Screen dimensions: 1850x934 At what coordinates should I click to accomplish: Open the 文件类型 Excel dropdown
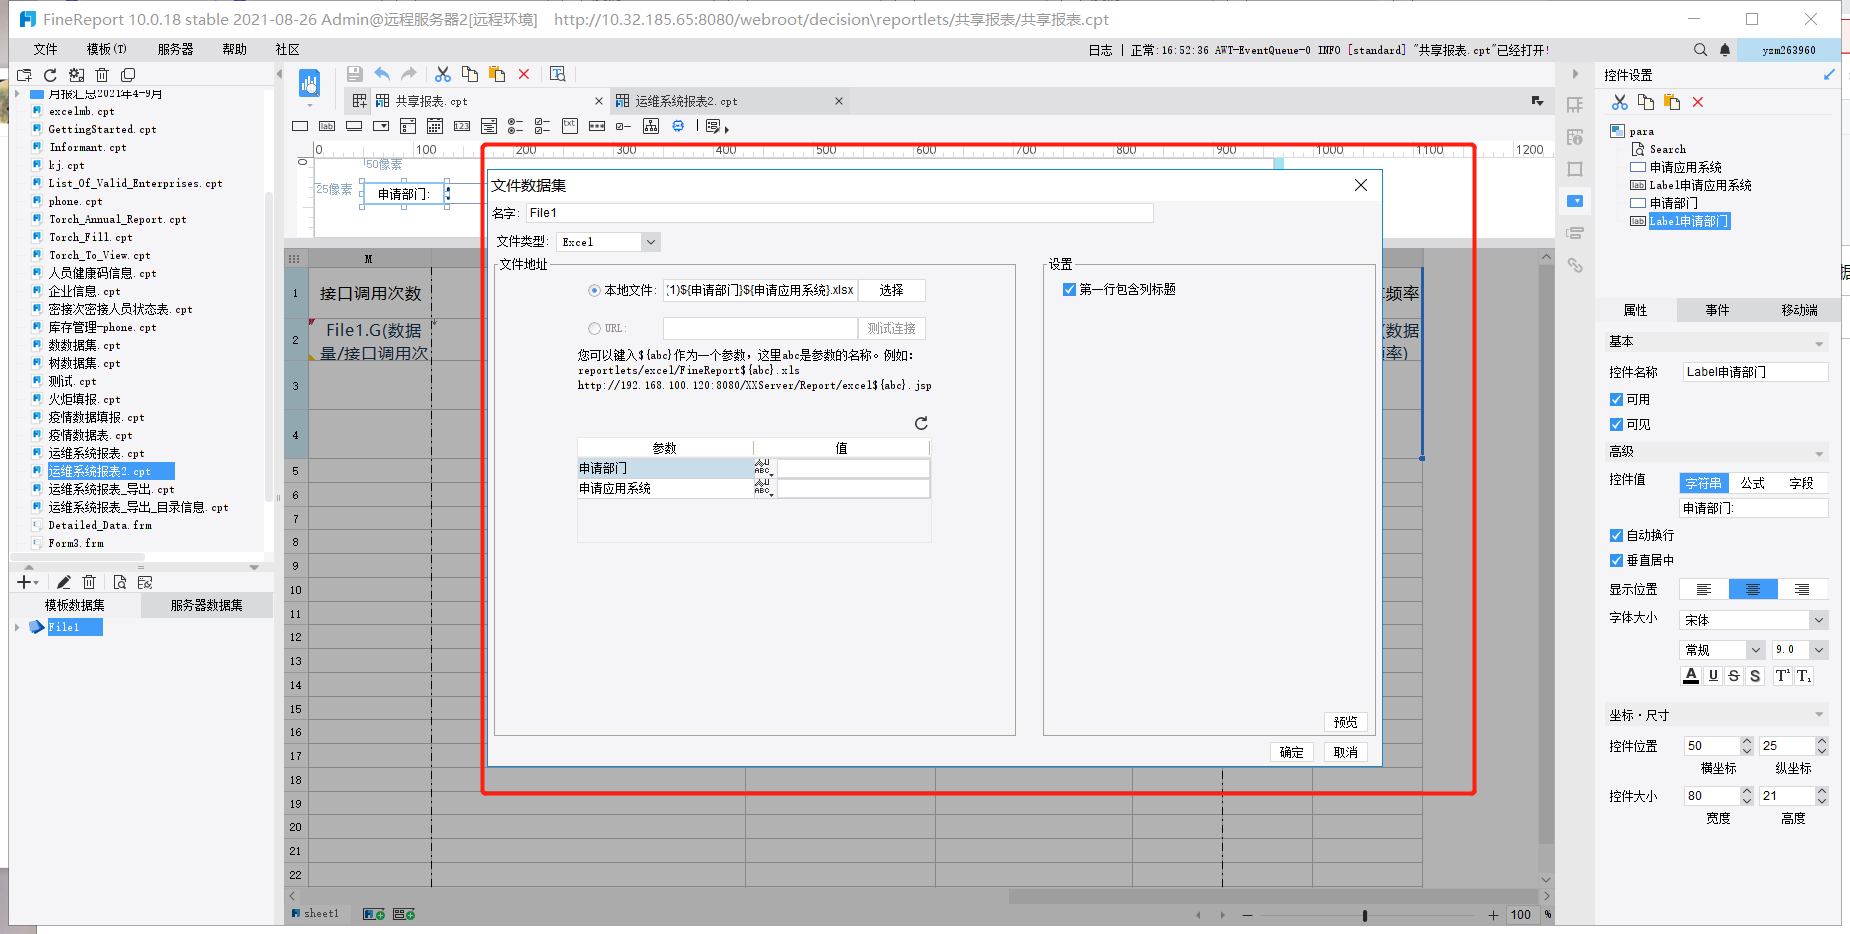[x=651, y=242]
